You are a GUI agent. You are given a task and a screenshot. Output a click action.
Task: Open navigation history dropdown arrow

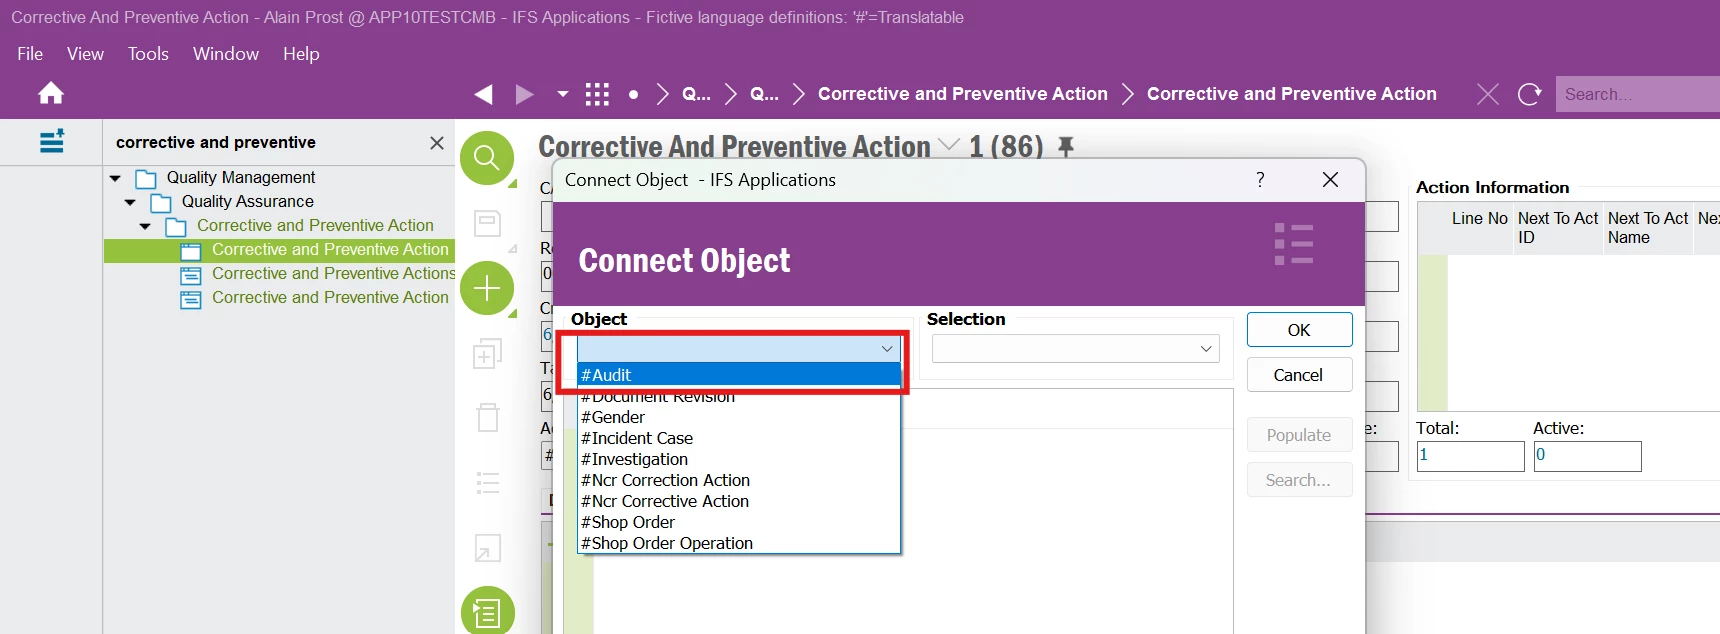pyautogui.click(x=562, y=94)
